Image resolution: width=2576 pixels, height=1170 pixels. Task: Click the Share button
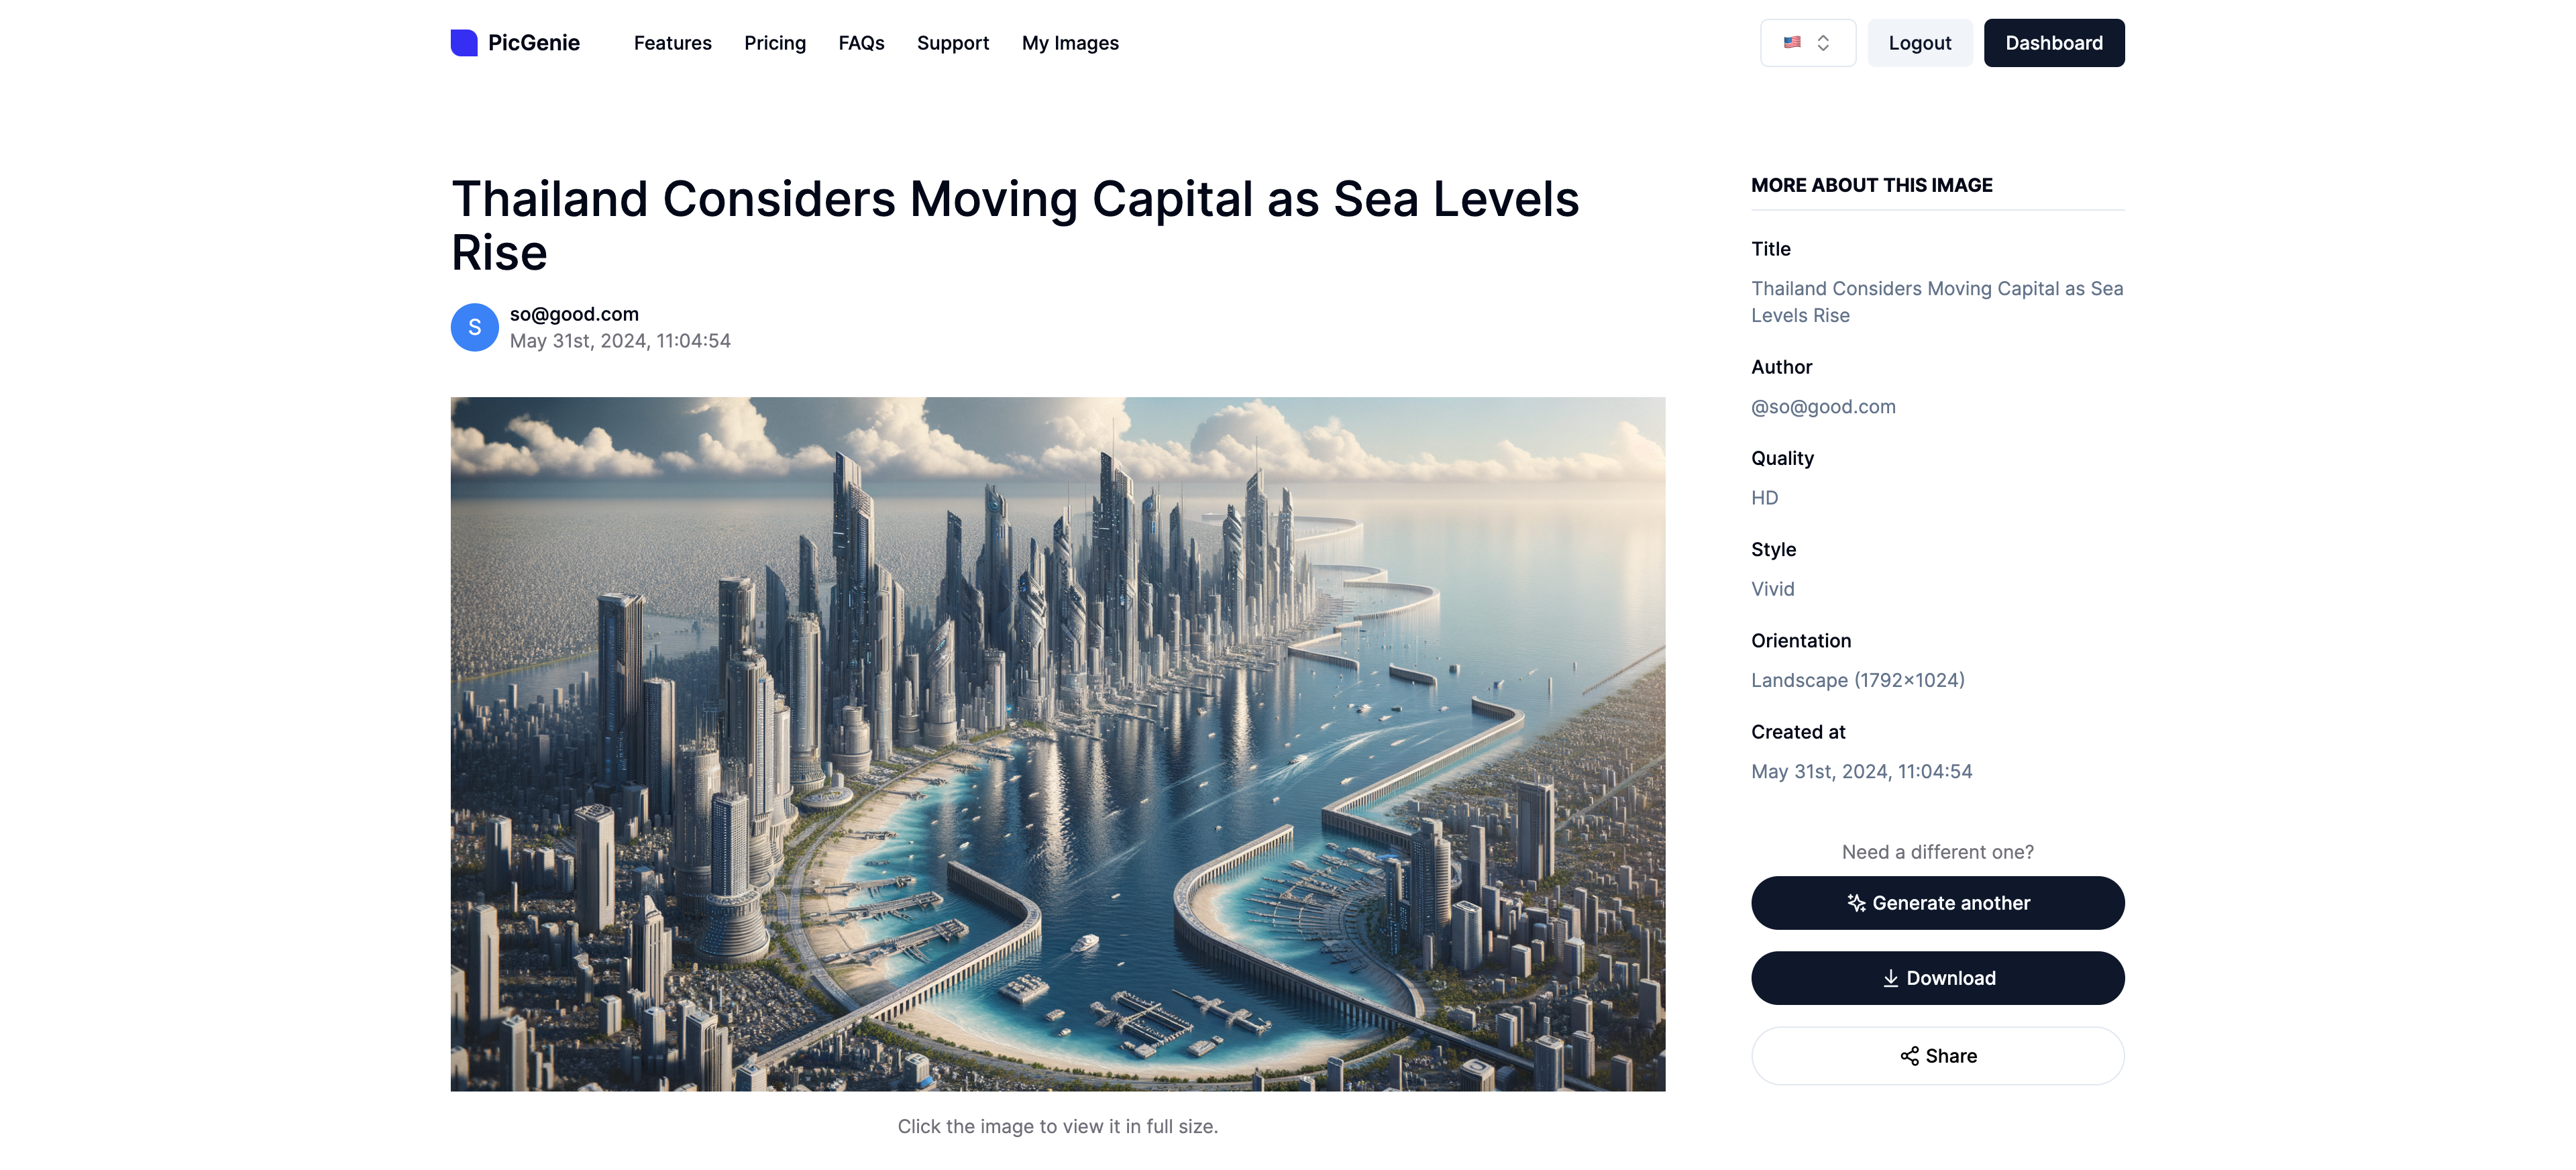click(x=1938, y=1056)
